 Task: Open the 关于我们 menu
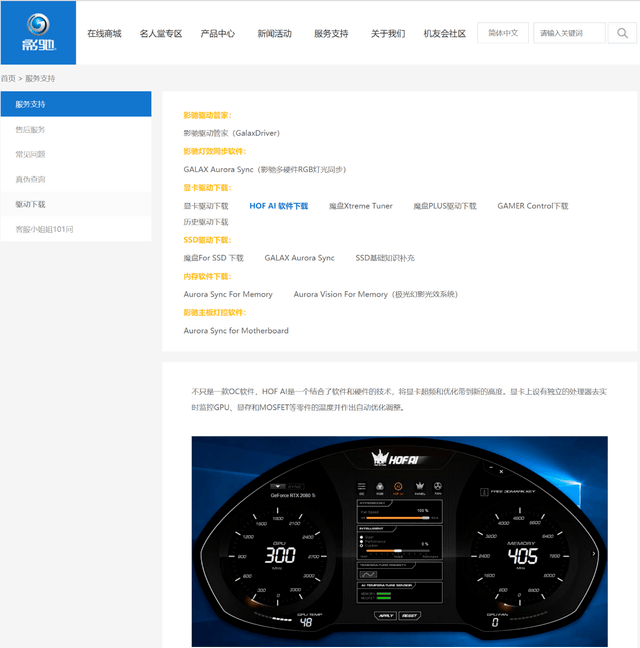(x=388, y=33)
